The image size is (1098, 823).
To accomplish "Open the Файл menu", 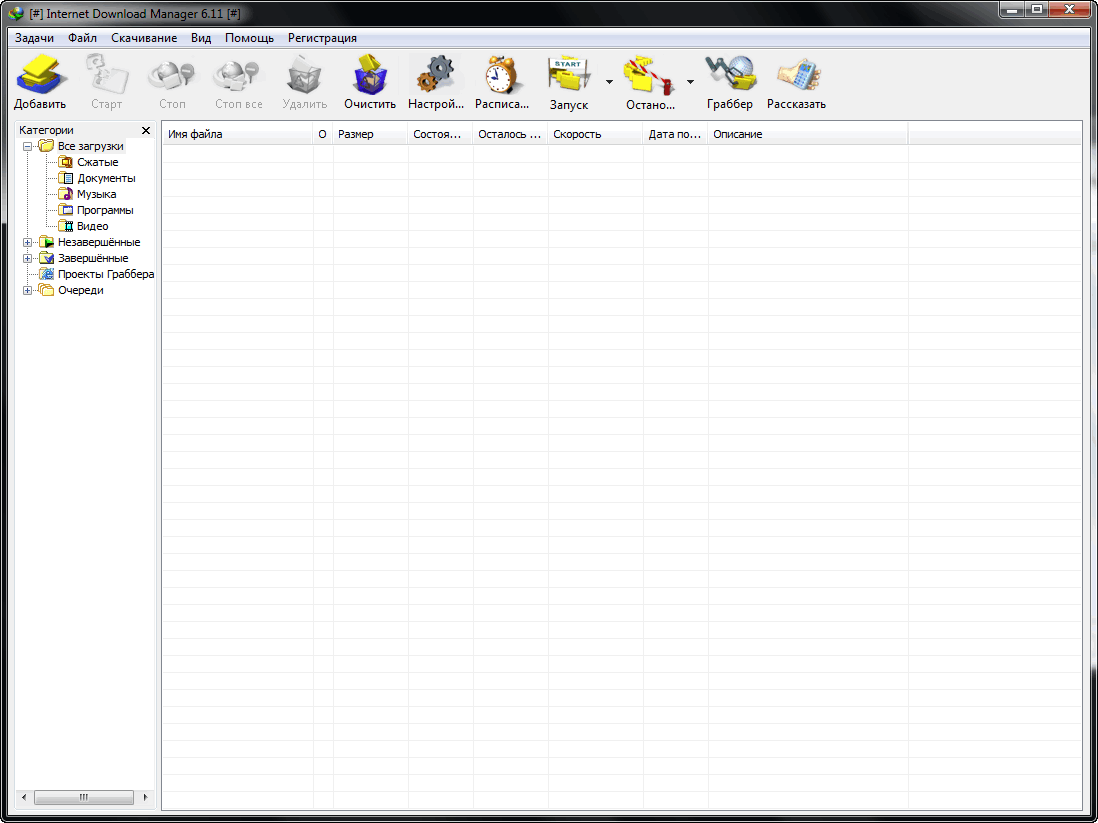I will coord(83,38).
